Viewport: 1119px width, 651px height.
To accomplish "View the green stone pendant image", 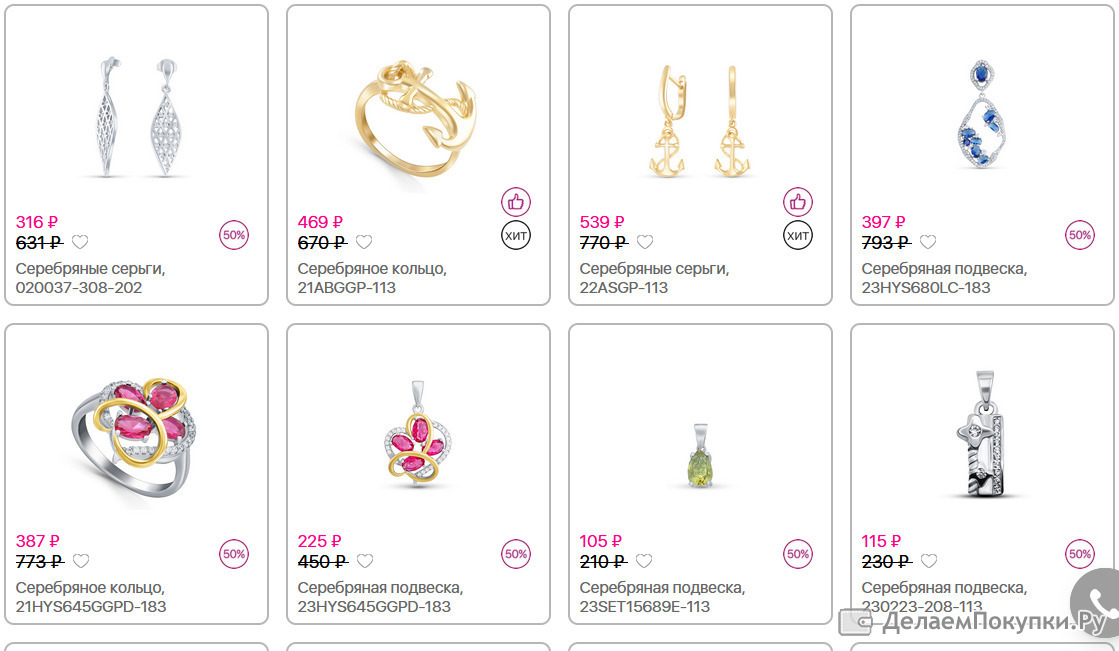I will click(700, 455).
